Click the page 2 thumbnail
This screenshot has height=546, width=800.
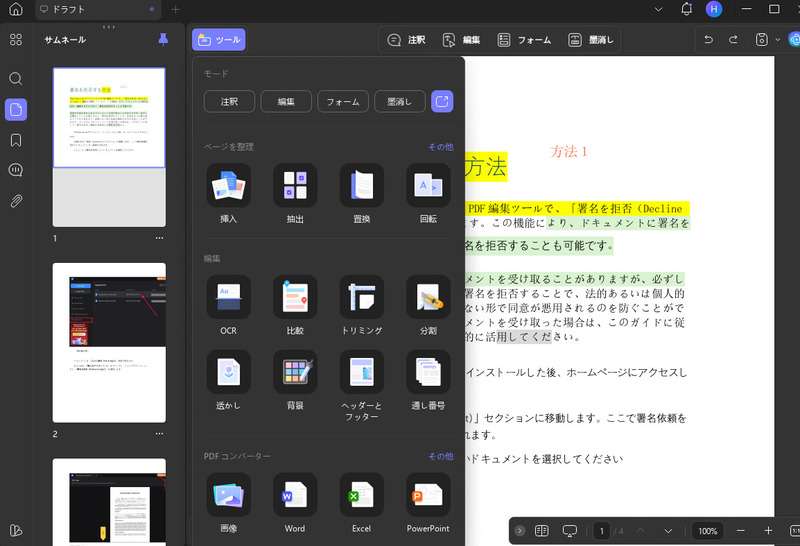[109, 342]
